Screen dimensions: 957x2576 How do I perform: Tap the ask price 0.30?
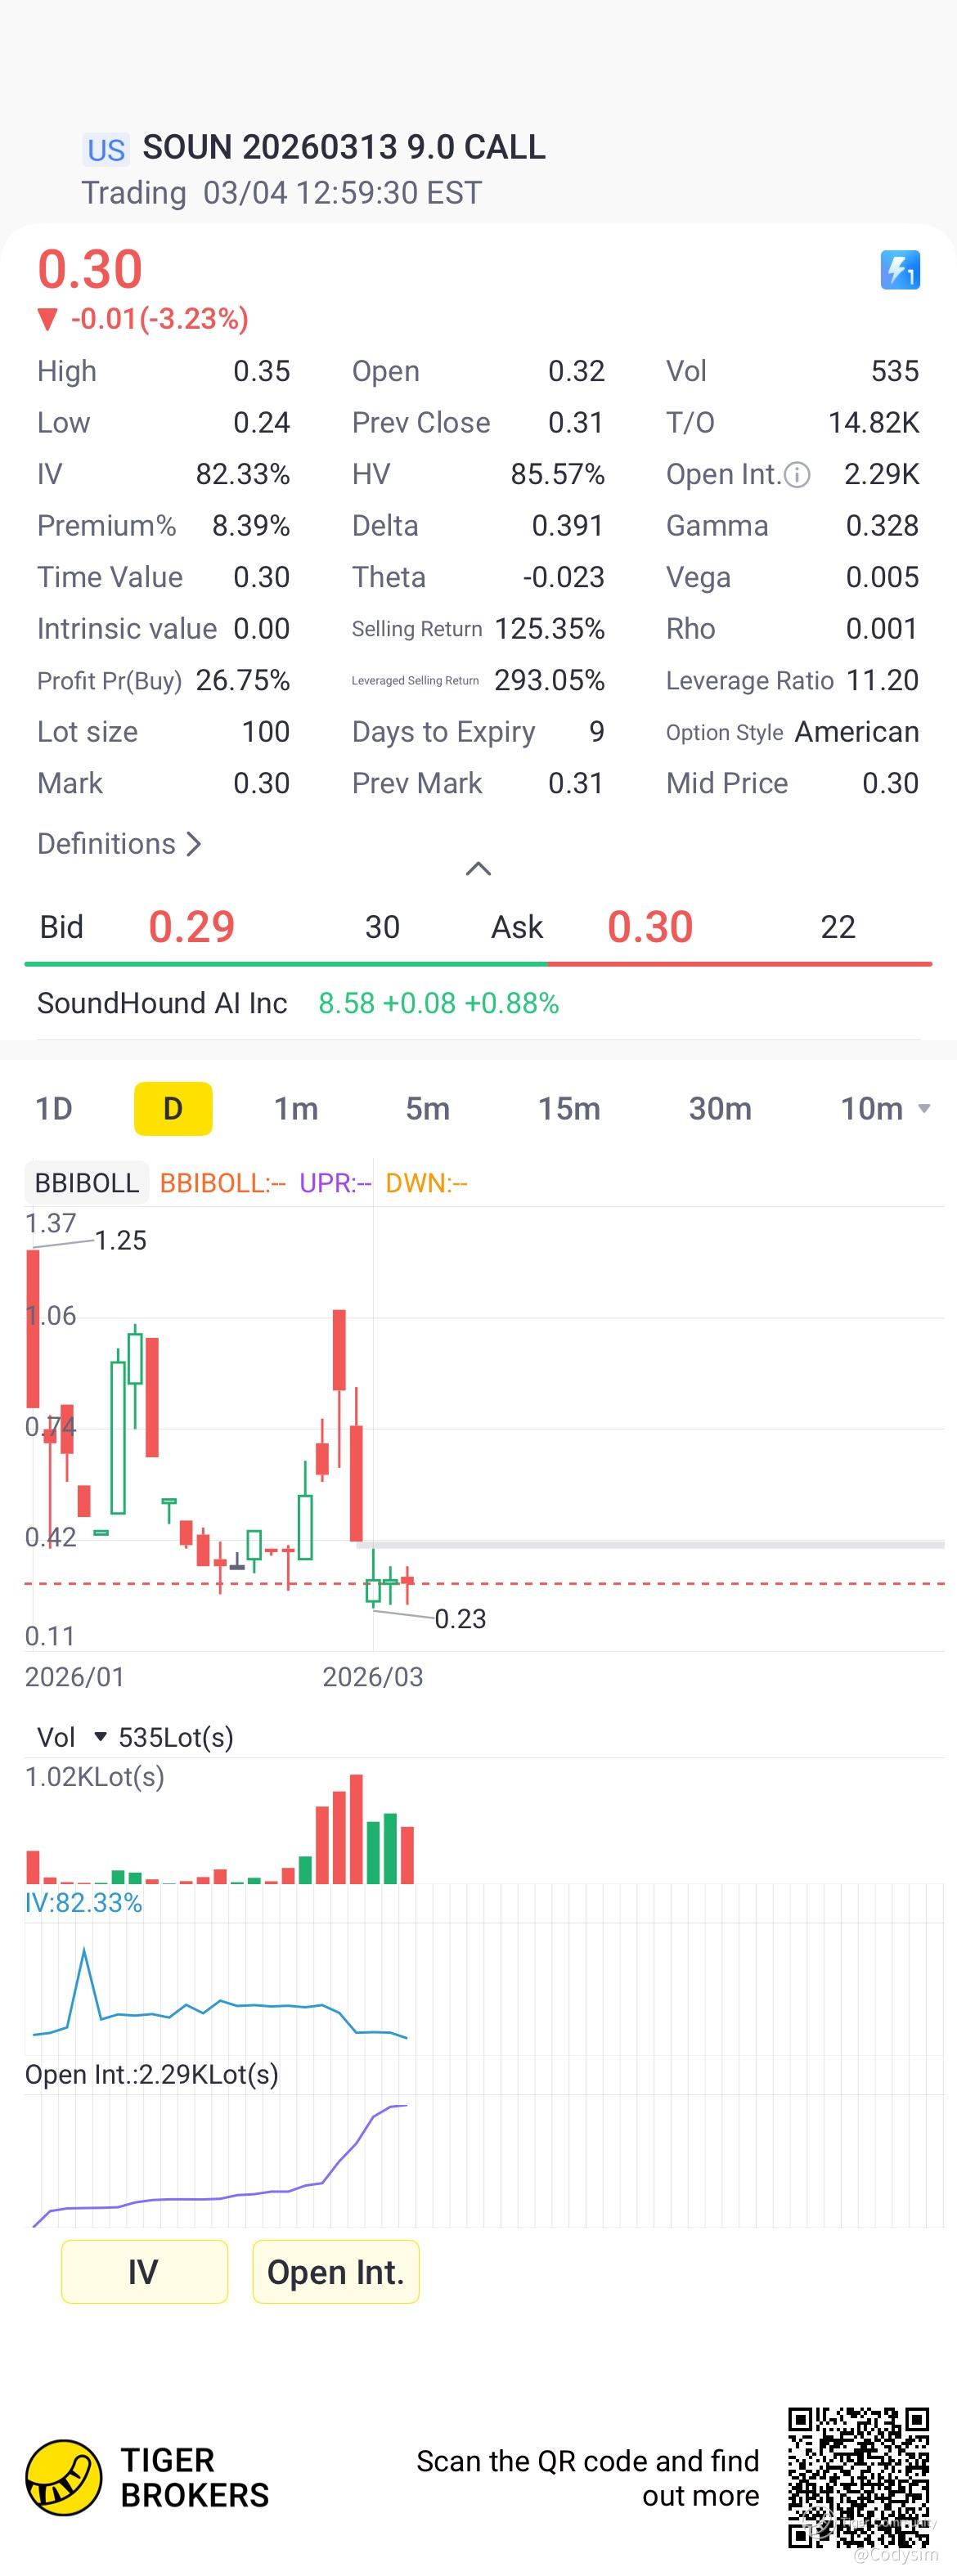(x=650, y=927)
